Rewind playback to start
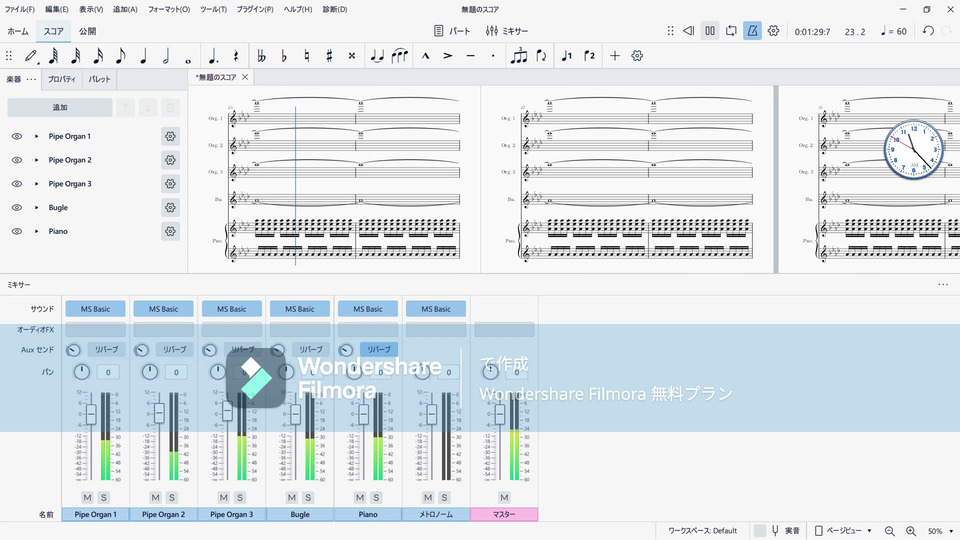This screenshot has height=540, width=960. [689, 31]
